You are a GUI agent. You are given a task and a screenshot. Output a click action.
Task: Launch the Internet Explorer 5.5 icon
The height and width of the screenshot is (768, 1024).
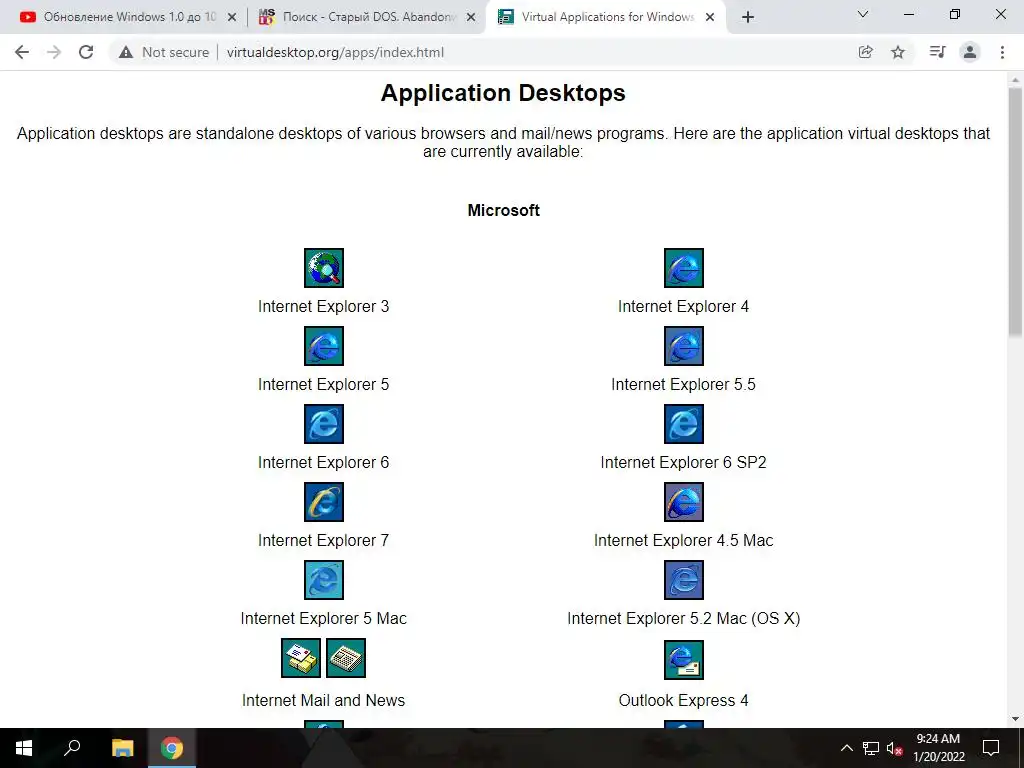pyautogui.click(x=684, y=345)
